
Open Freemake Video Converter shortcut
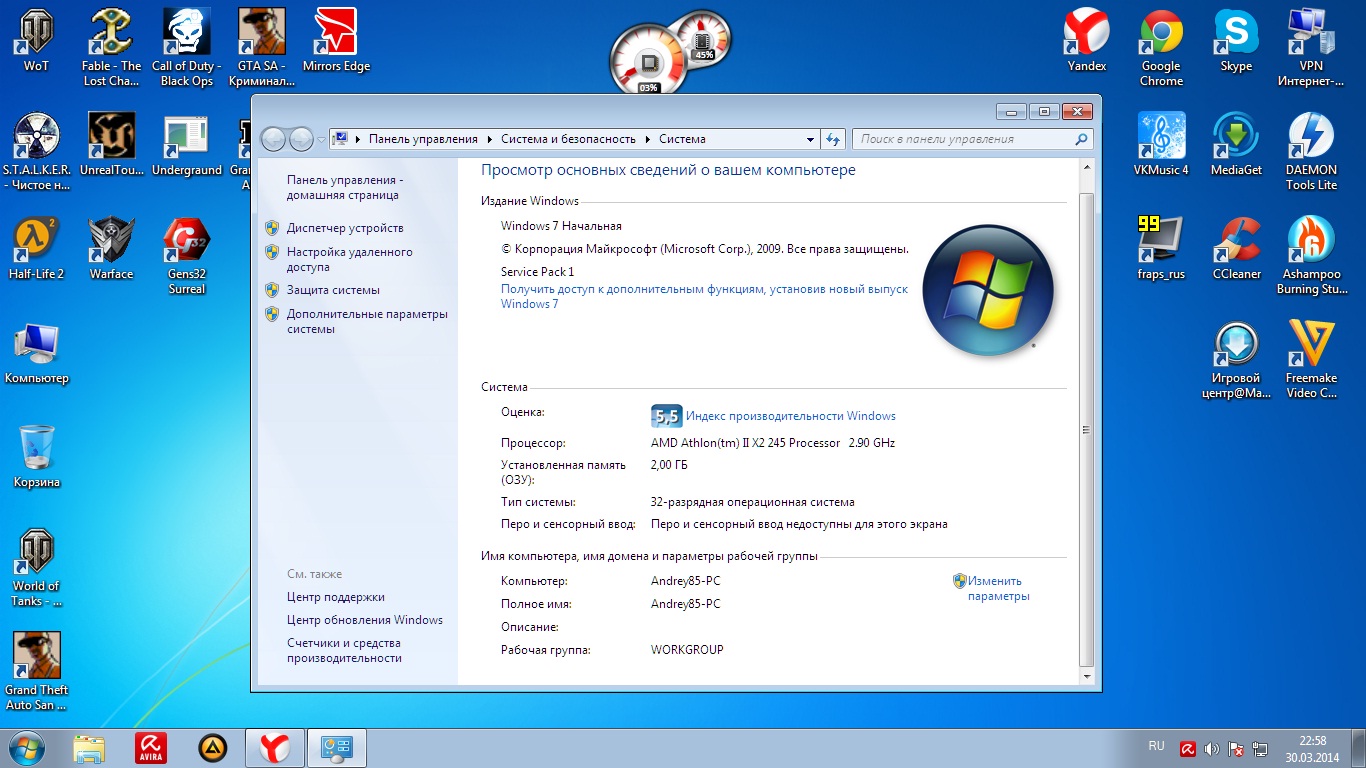(x=1311, y=360)
